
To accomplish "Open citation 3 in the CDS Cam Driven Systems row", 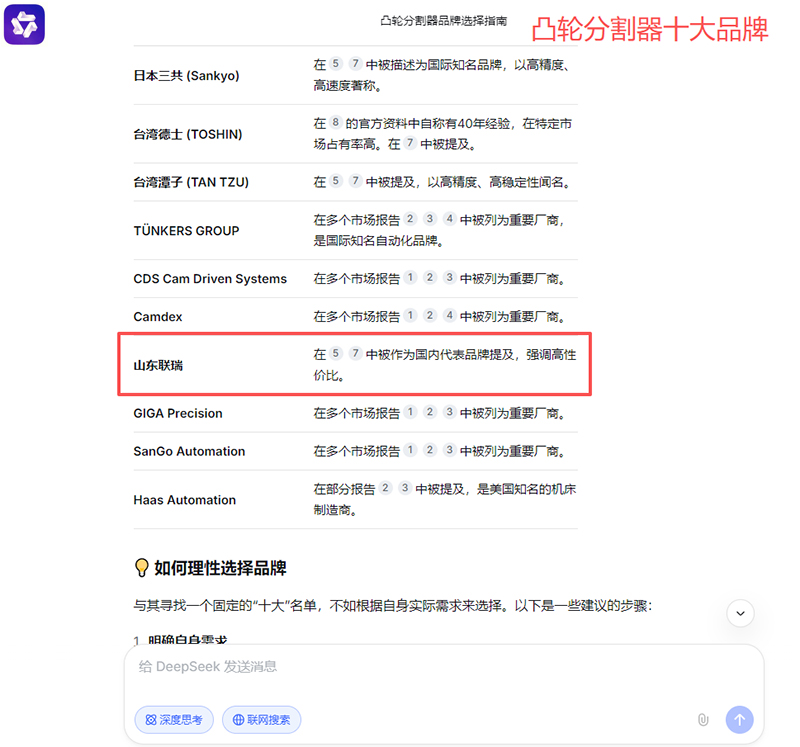I will [x=450, y=278].
